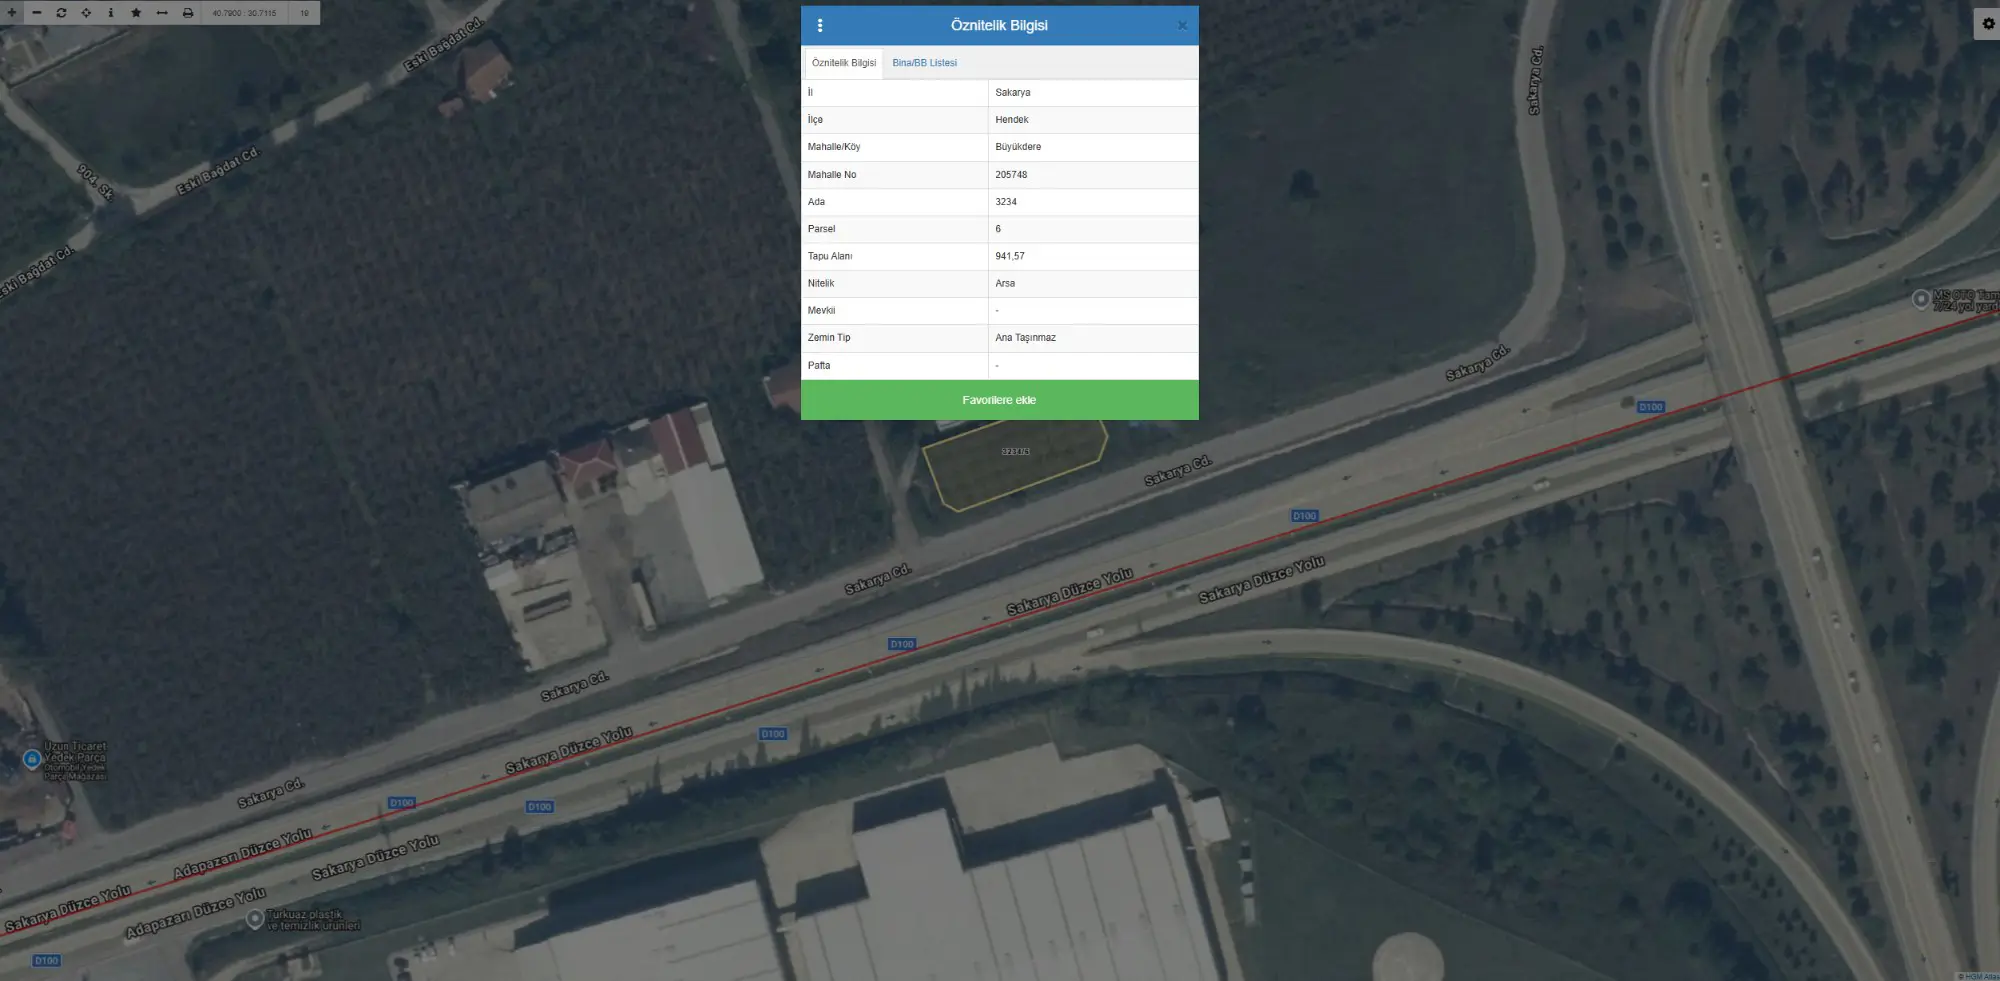Switch to the Bina/BB Listesi tab
Screen dimensions: 2000x981
coord(924,63)
